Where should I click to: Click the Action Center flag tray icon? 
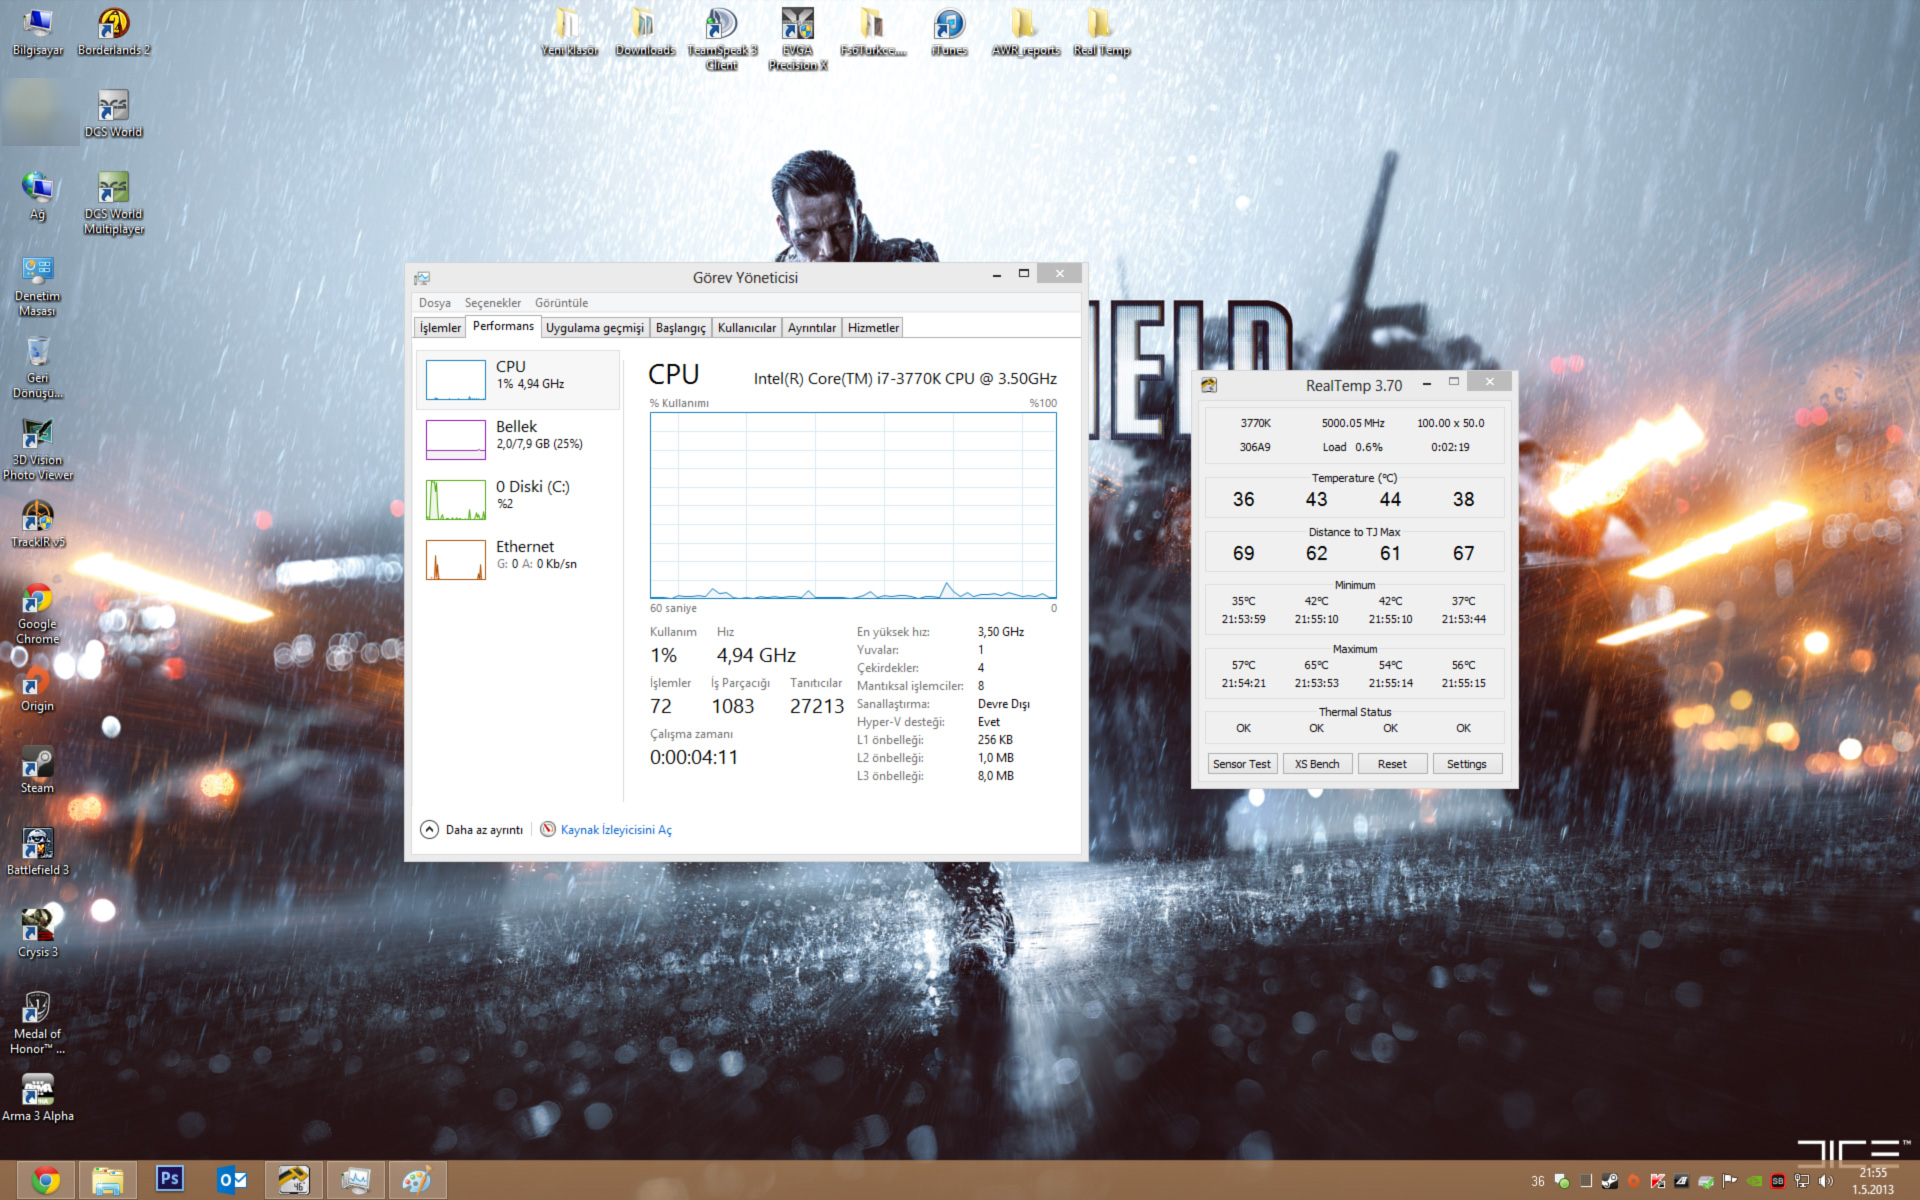(1730, 1181)
